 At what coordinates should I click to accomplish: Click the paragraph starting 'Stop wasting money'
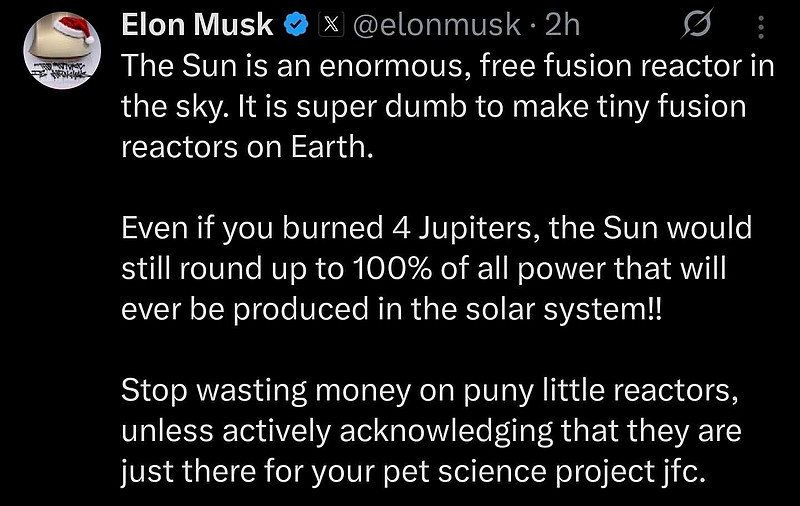tap(430, 430)
